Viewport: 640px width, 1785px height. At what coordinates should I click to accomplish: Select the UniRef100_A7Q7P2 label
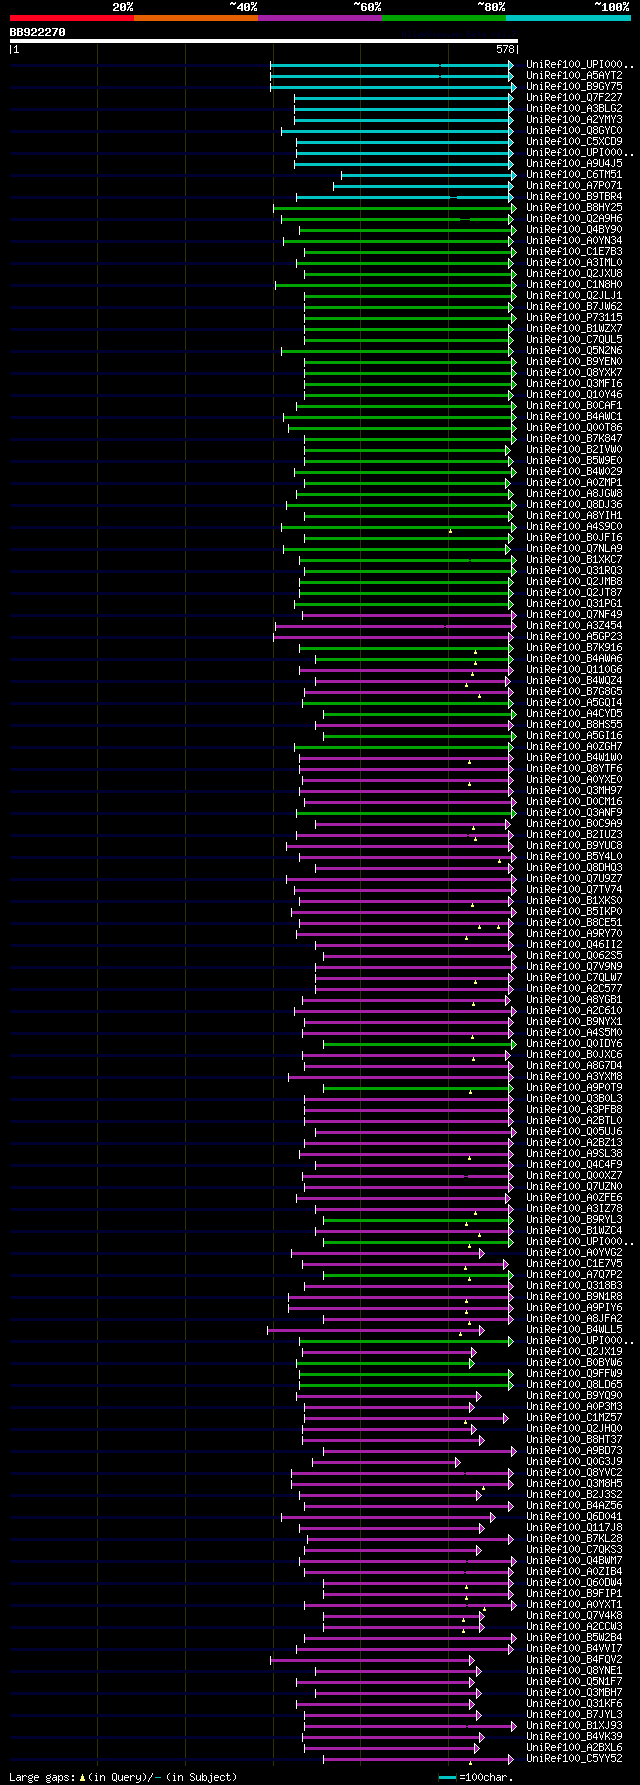click(574, 1275)
